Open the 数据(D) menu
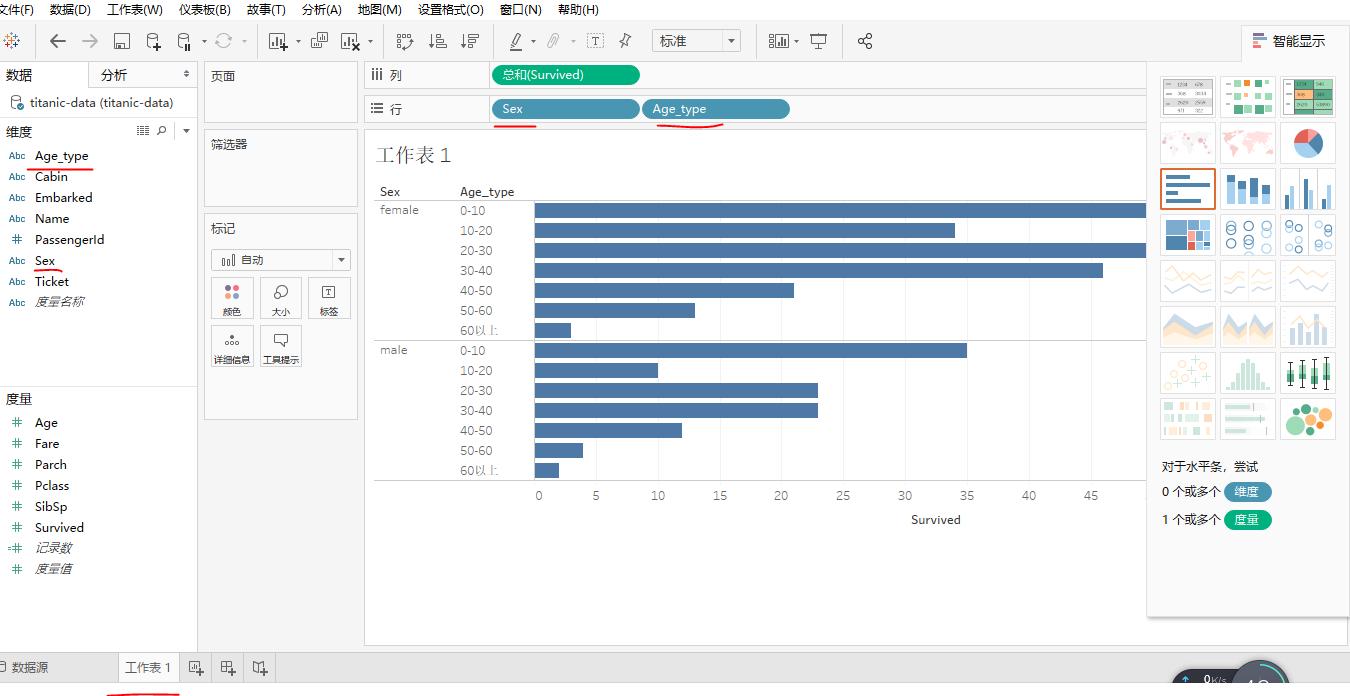This screenshot has width=1350, height=696. (x=70, y=9)
